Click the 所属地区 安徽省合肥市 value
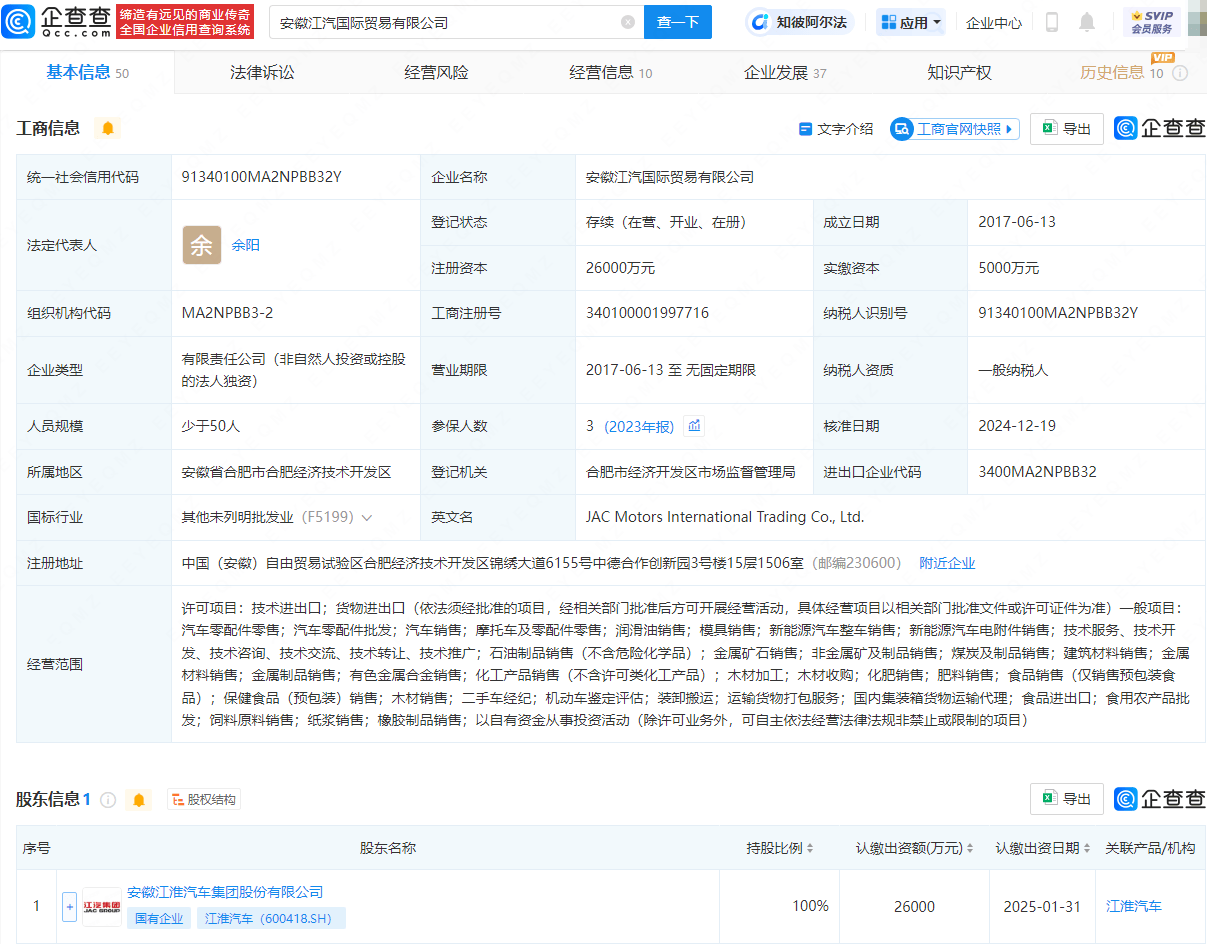The height and width of the screenshot is (944, 1207). (x=286, y=472)
